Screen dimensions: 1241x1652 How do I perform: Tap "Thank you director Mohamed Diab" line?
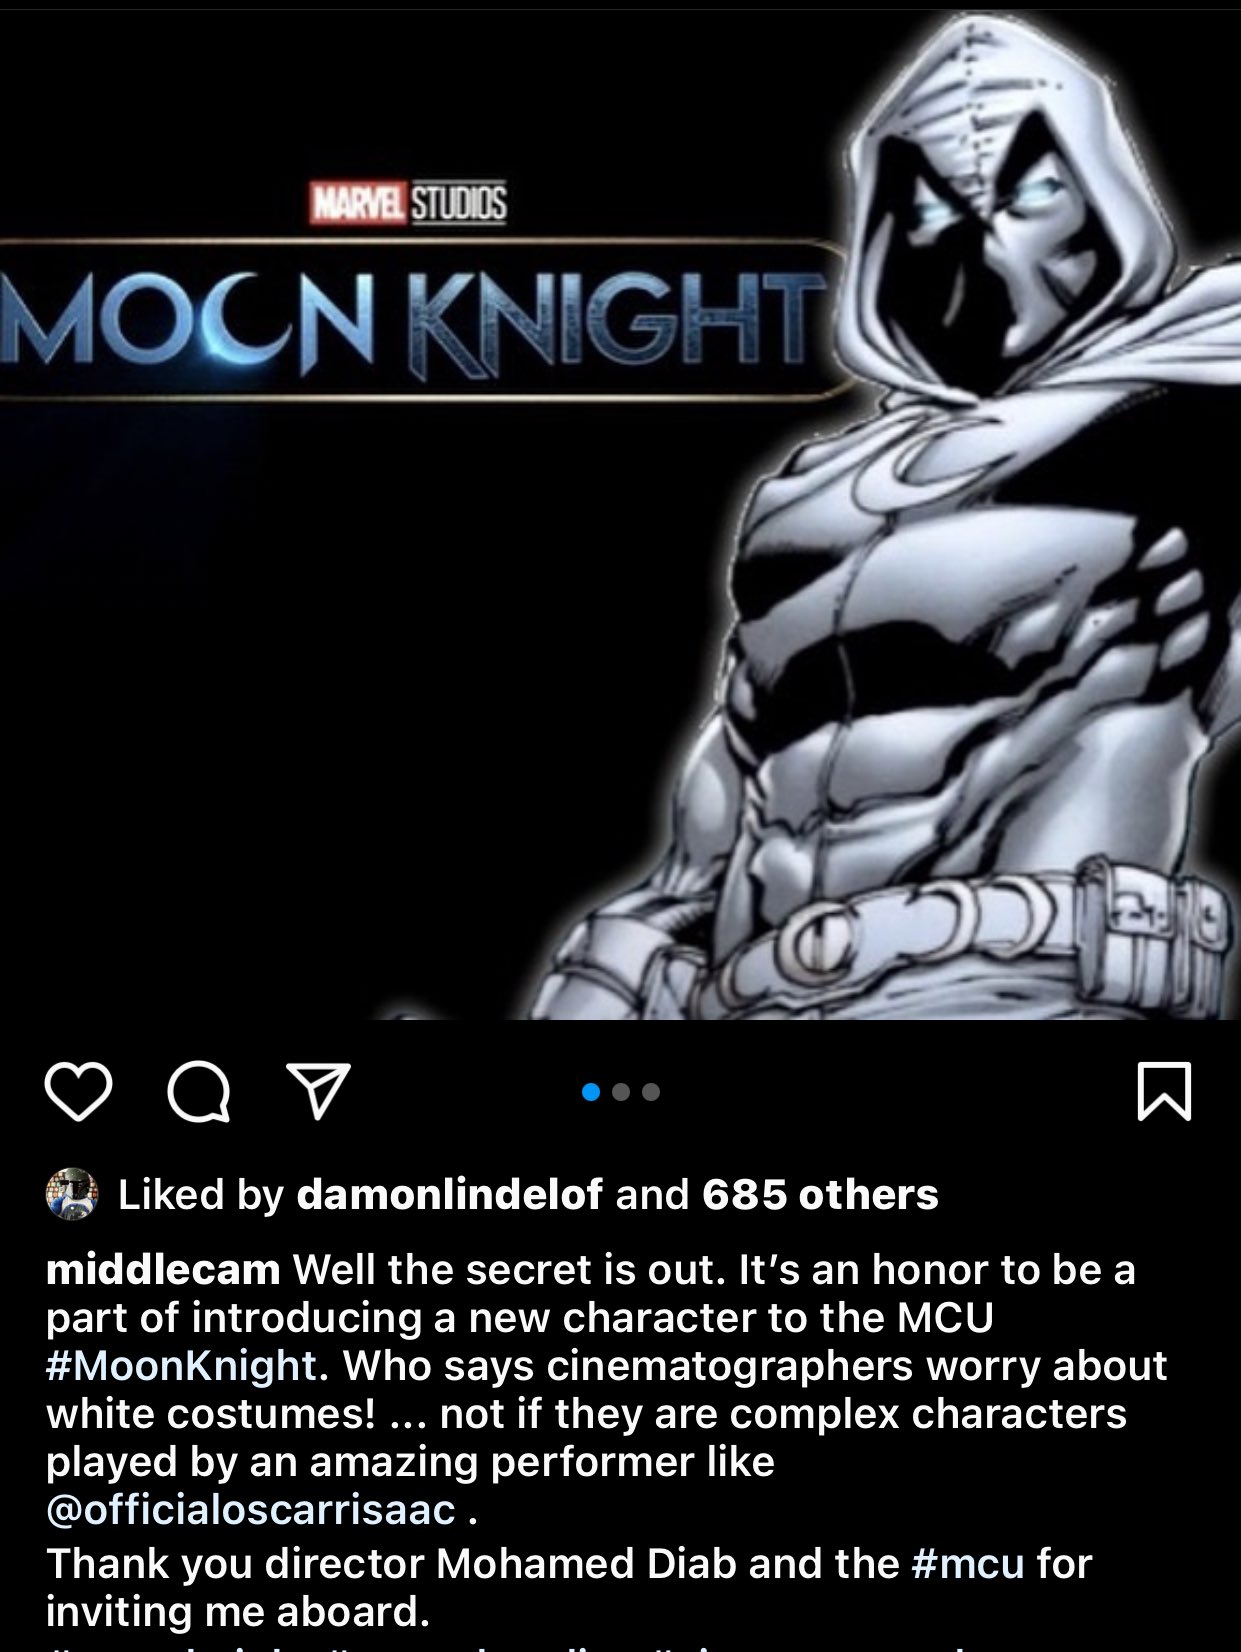472,1564
